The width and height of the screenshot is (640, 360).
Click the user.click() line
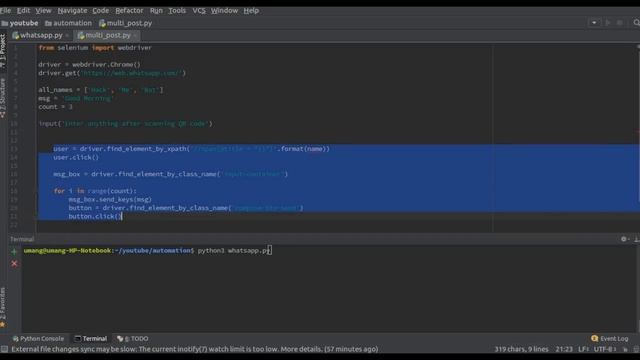(76, 158)
